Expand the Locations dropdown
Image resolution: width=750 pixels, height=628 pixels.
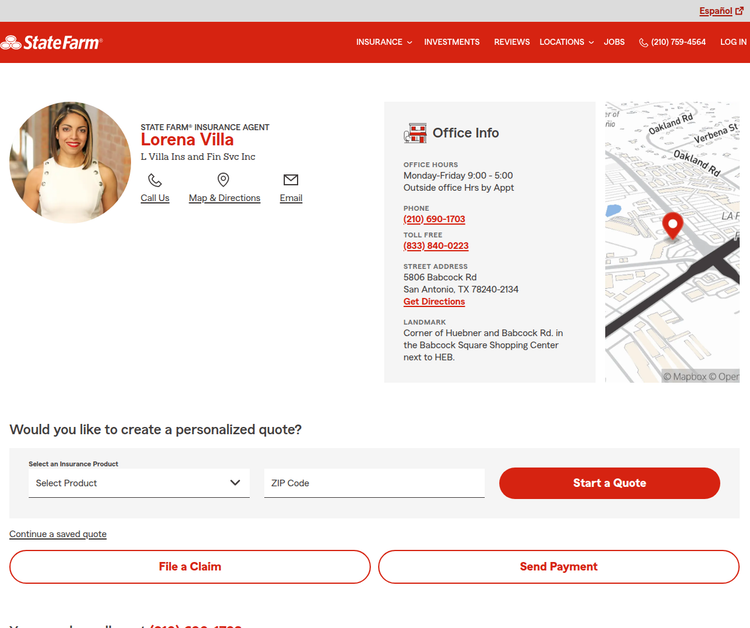(567, 42)
